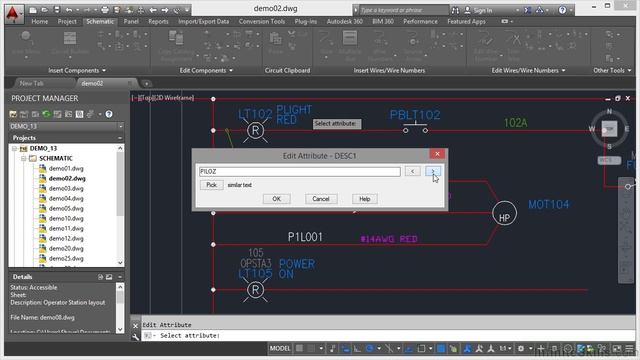Close the command line with its X icon

pyautogui.click(x=136, y=326)
